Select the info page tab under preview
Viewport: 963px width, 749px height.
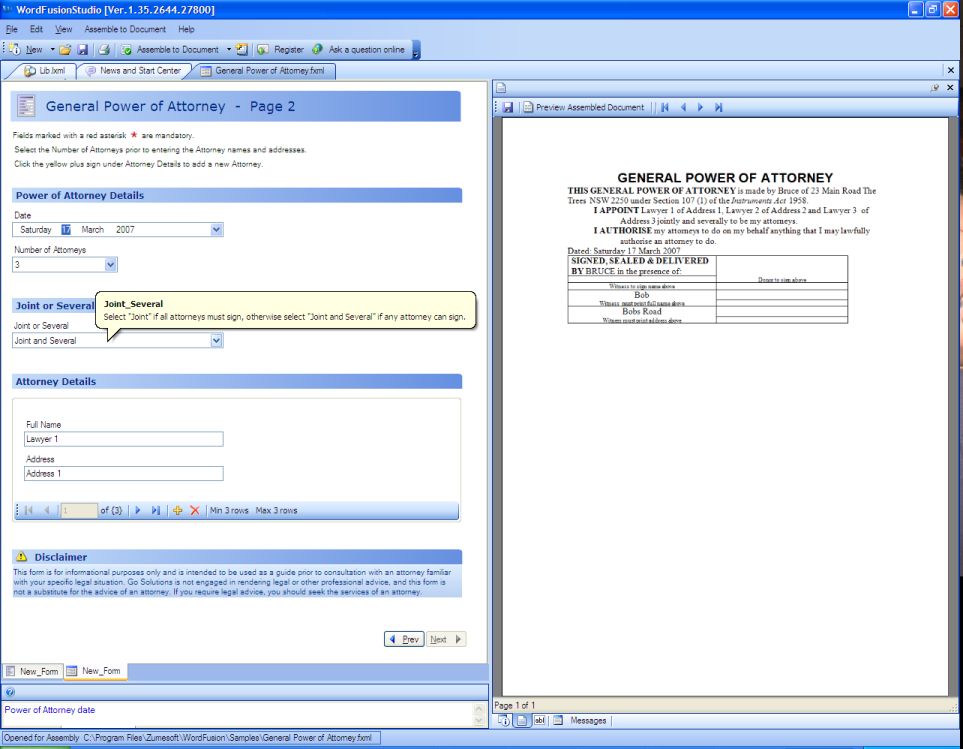pos(504,721)
